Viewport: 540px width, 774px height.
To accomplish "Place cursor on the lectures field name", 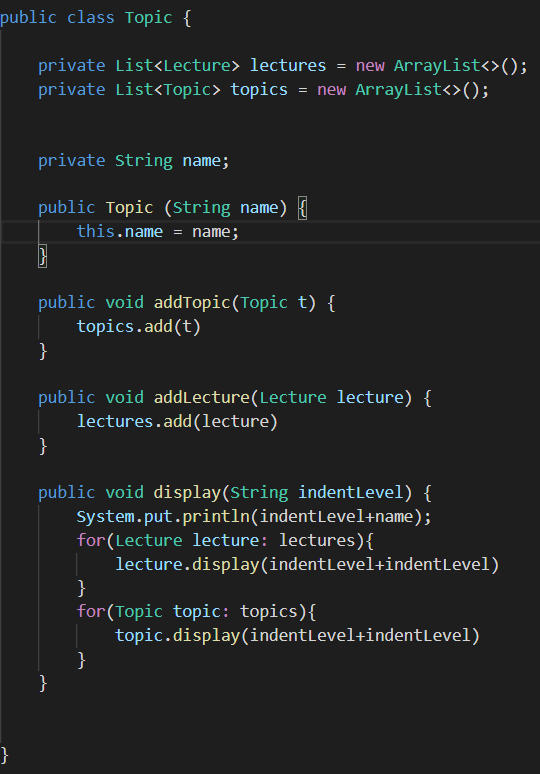I will [x=288, y=65].
